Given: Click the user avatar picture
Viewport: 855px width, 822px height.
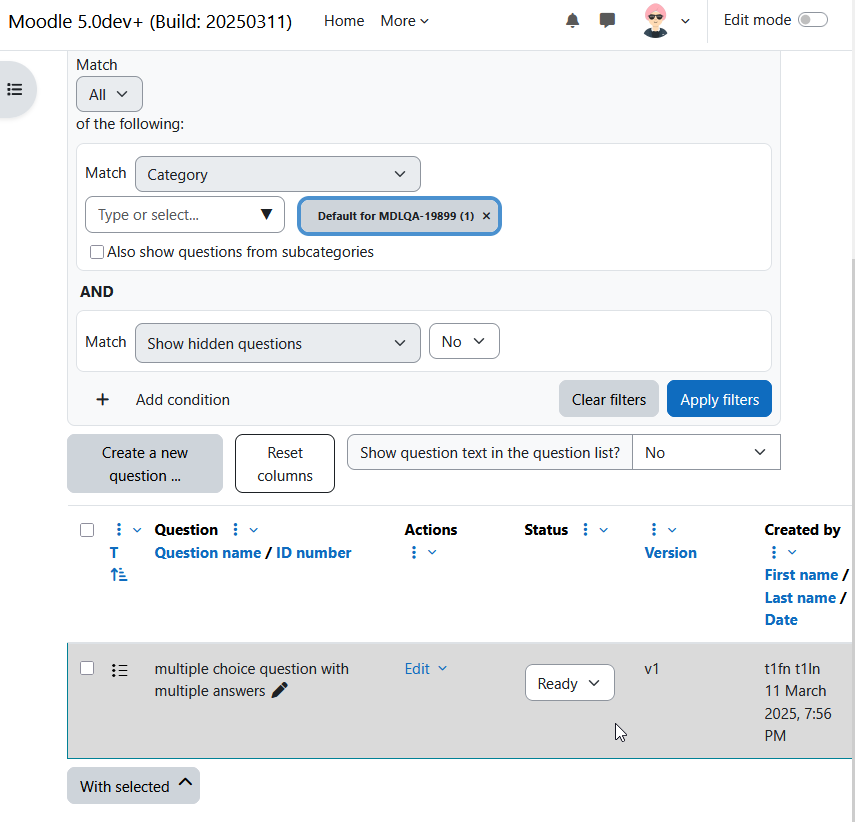Looking at the screenshot, I should coord(655,21).
